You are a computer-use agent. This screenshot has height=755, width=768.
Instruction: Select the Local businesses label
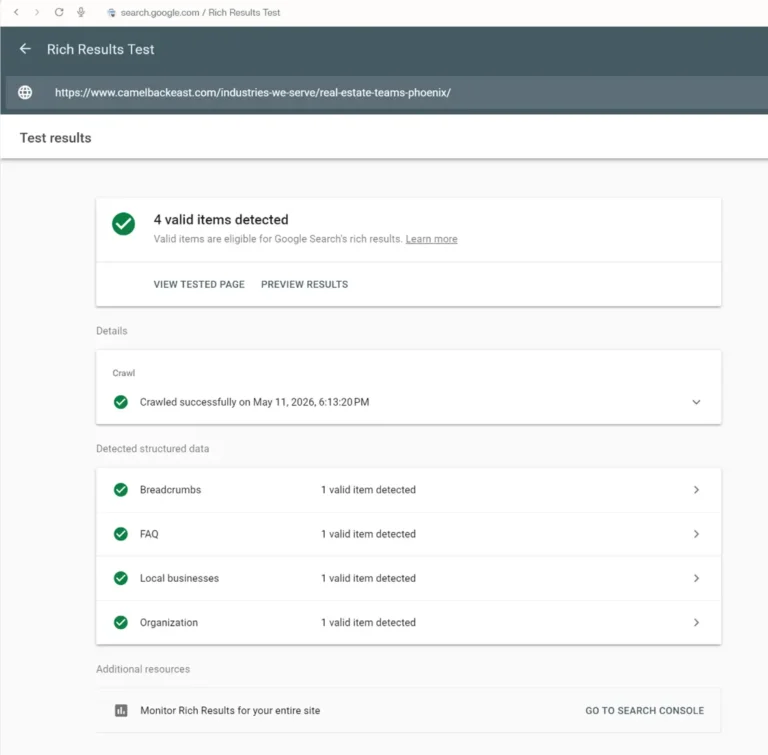coord(179,578)
